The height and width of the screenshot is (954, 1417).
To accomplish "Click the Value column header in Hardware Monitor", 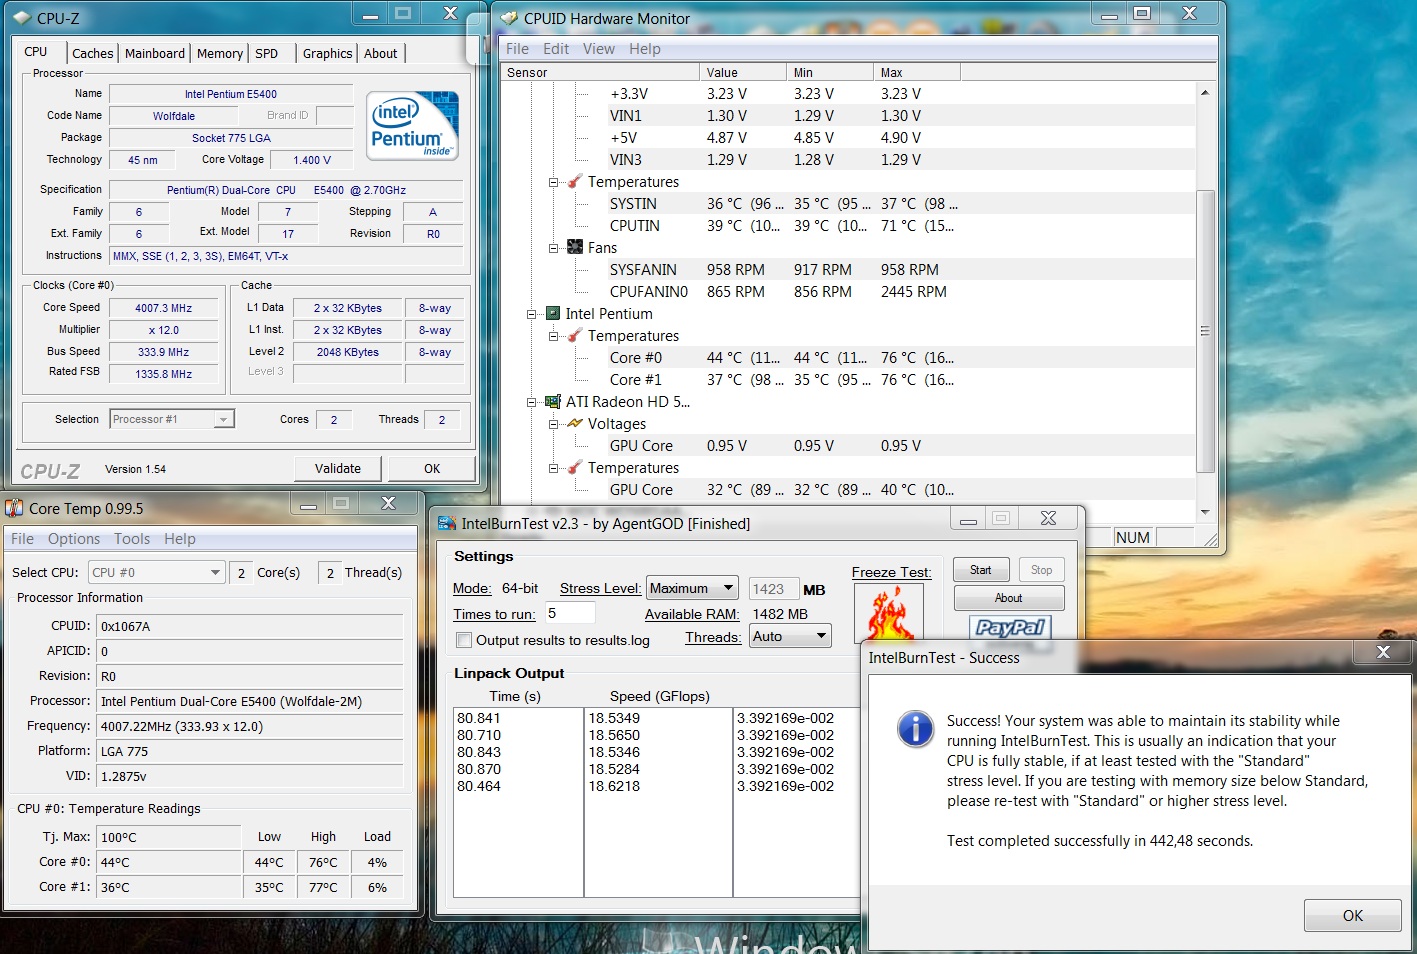I will 743,72.
